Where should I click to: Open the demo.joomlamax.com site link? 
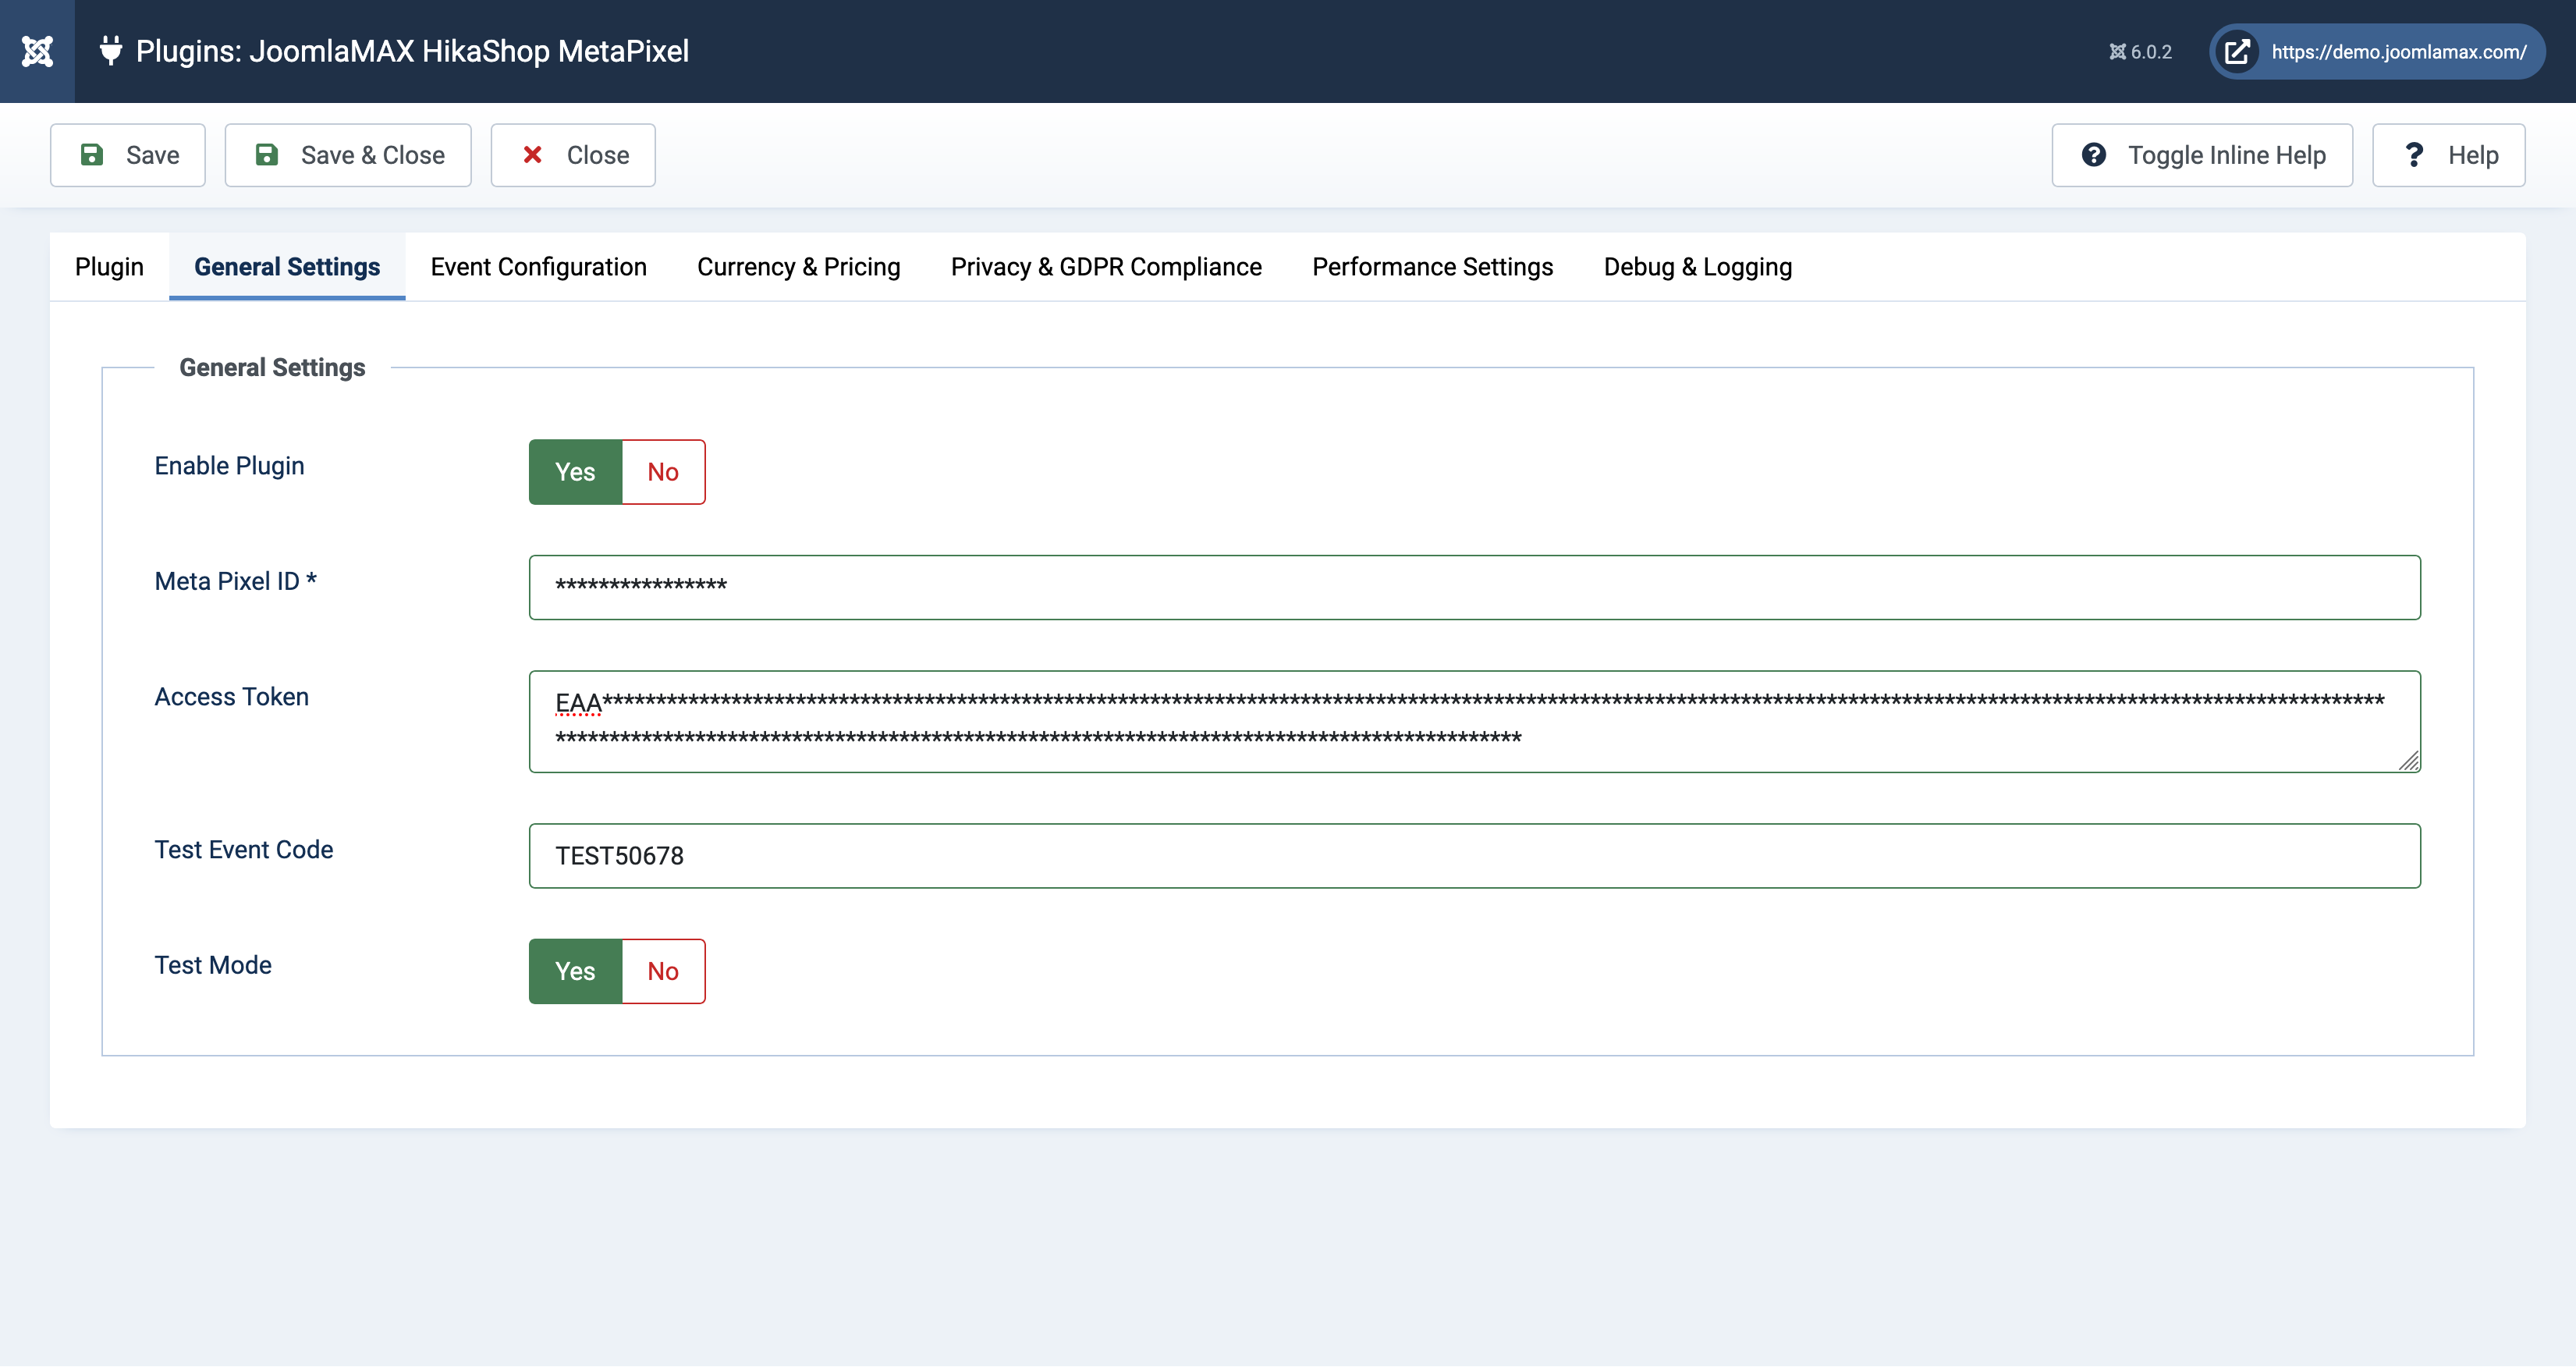2398,52
